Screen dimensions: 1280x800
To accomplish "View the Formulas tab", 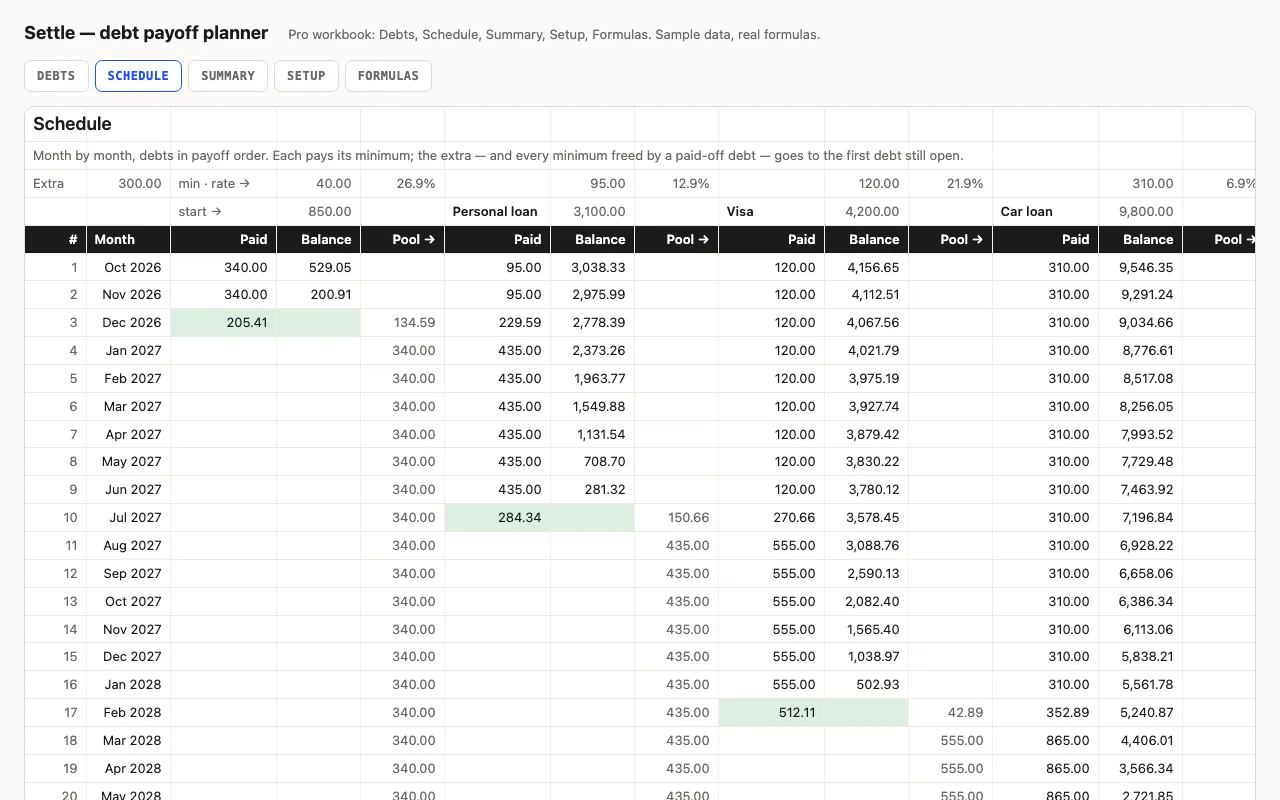I will pos(388,76).
